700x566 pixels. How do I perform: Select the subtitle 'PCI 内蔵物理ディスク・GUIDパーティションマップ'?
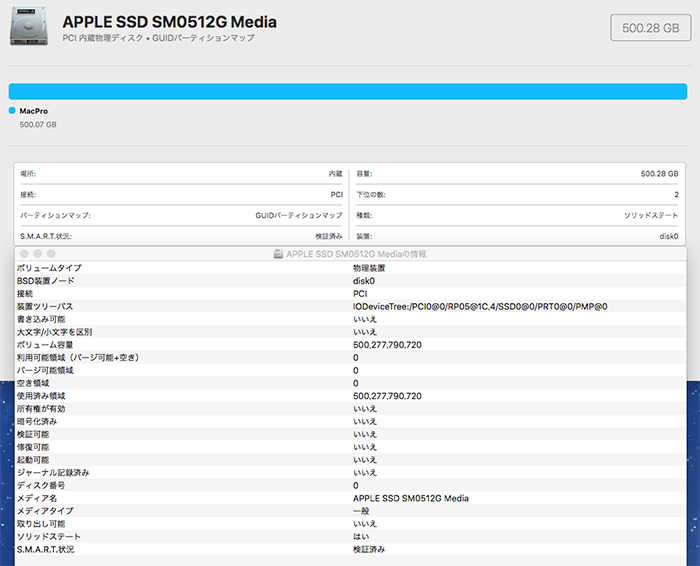point(158,38)
